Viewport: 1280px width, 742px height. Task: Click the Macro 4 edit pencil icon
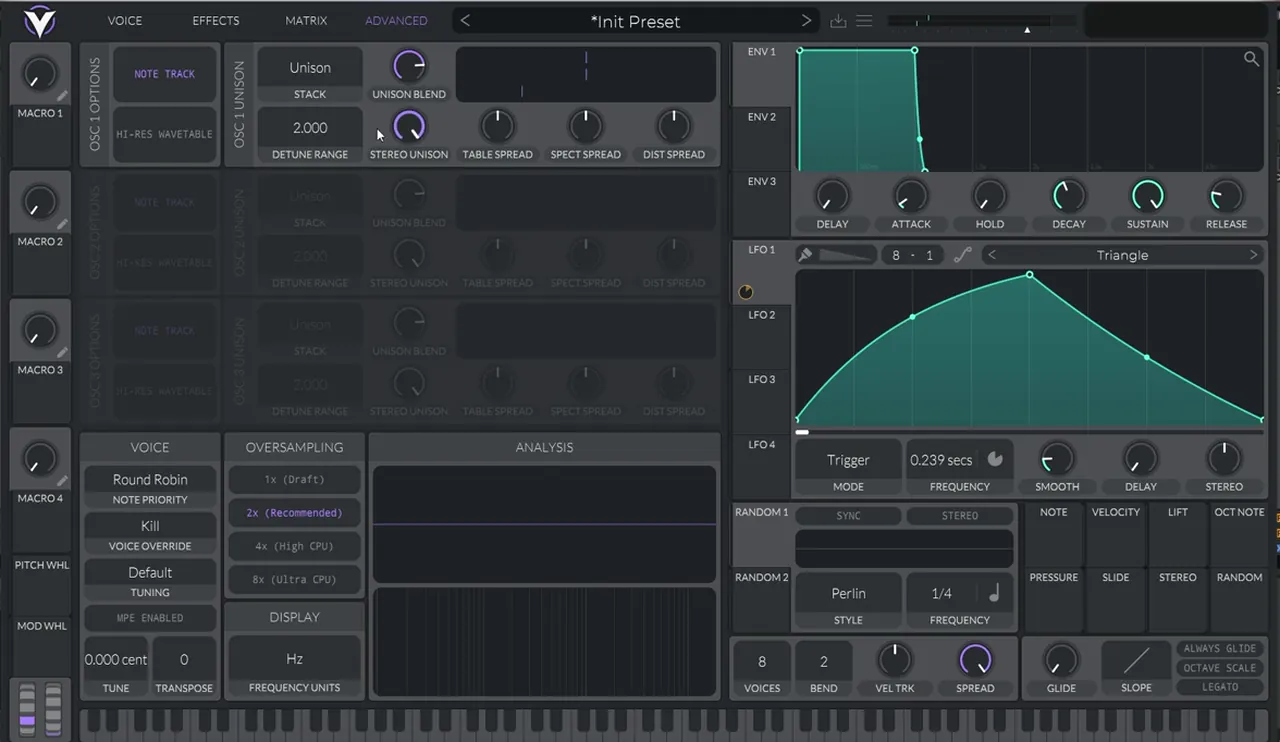[62, 481]
